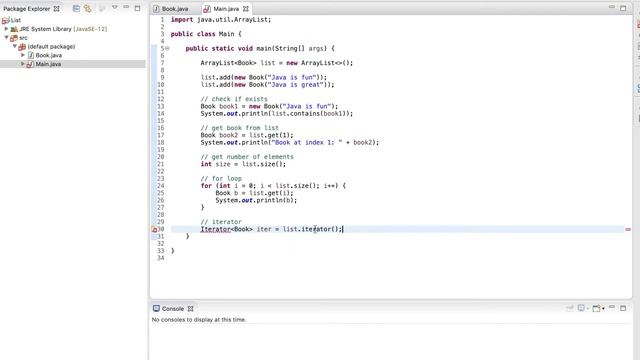The height and width of the screenshot is (360, 640).
Task: Select Book.java in Package Explorer
Action: (x=49, y=56)
